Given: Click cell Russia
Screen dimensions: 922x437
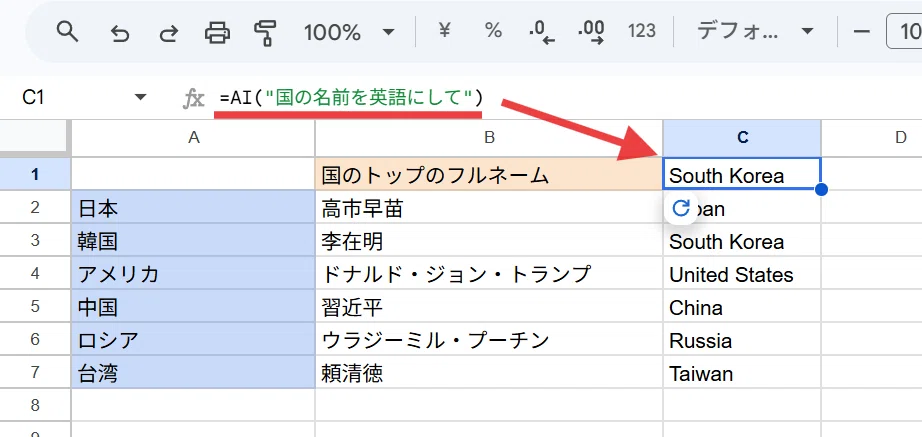Looking at the screenshot, I should 742,339.
